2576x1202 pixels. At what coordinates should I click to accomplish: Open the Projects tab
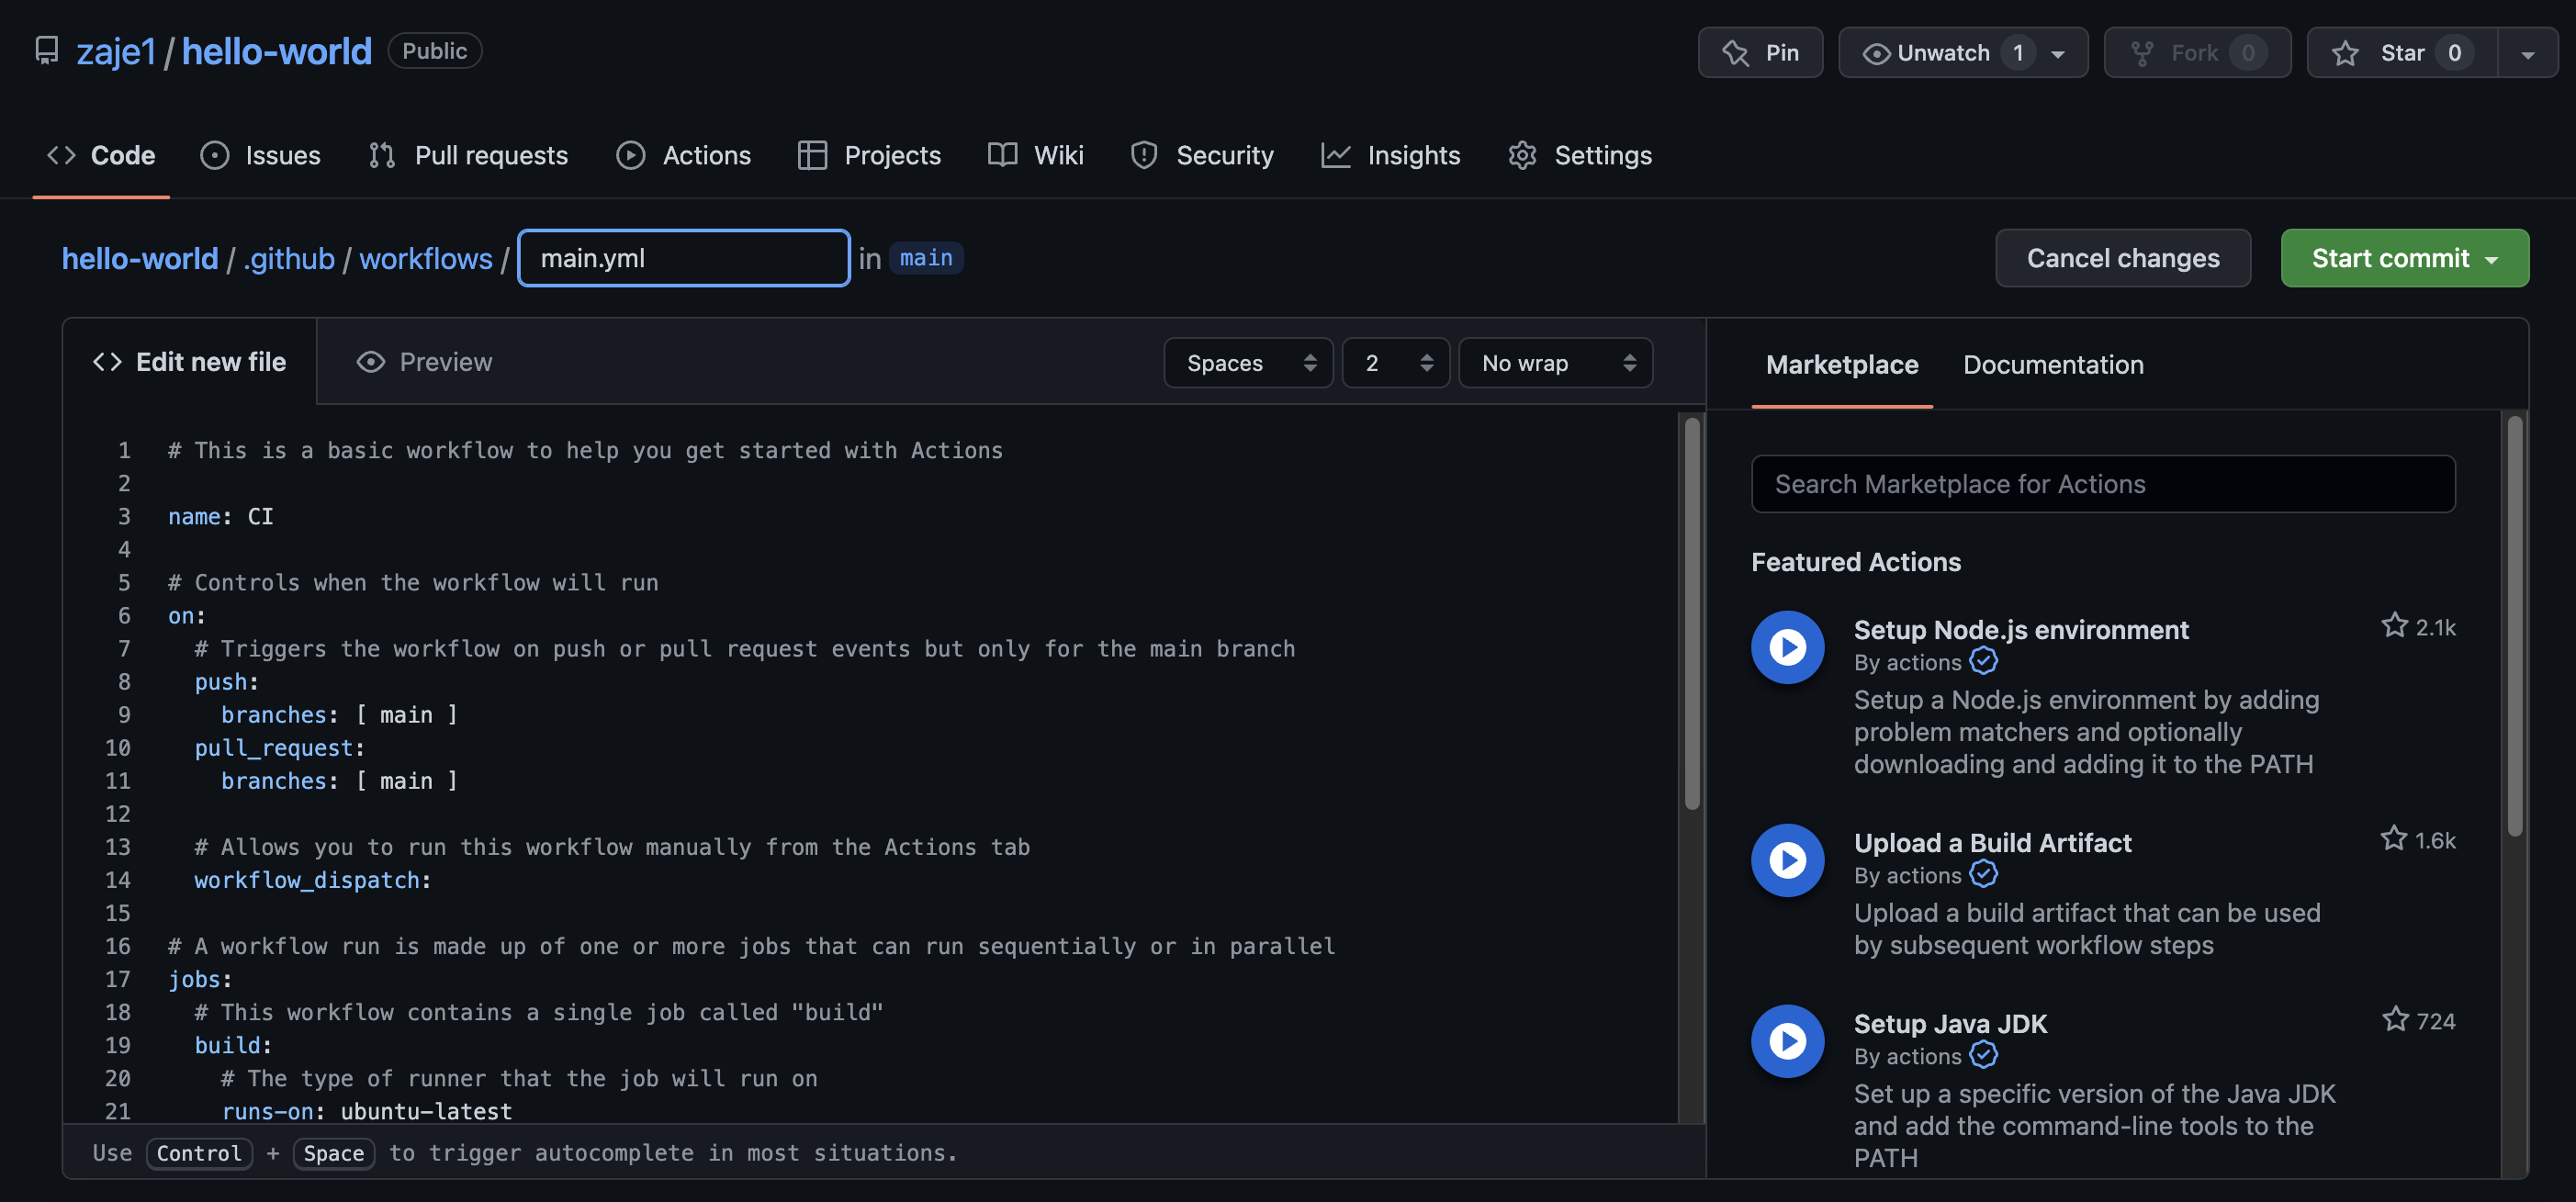(869, 155)
